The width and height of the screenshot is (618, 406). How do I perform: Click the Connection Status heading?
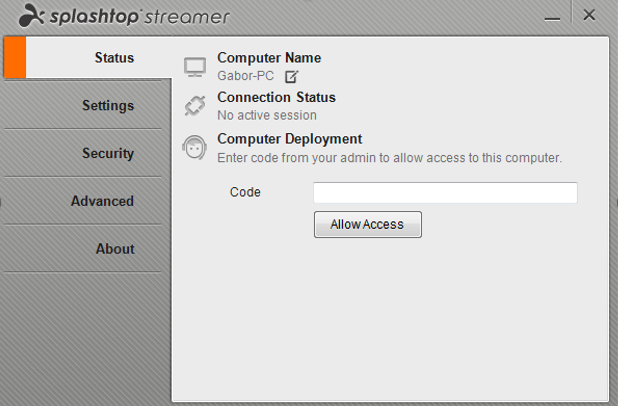[x=276, y=98]
